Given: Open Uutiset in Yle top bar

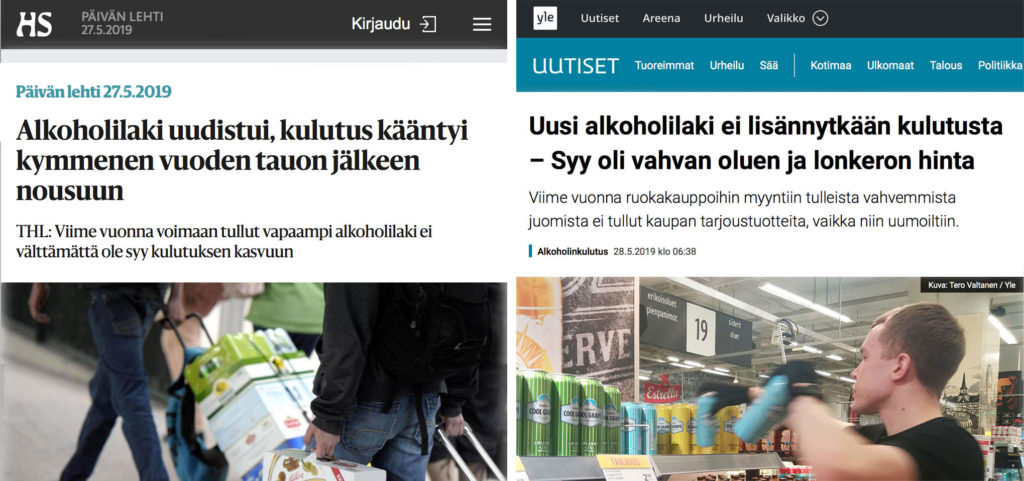Looking at the screenshot, I should [x=600, y=18].
